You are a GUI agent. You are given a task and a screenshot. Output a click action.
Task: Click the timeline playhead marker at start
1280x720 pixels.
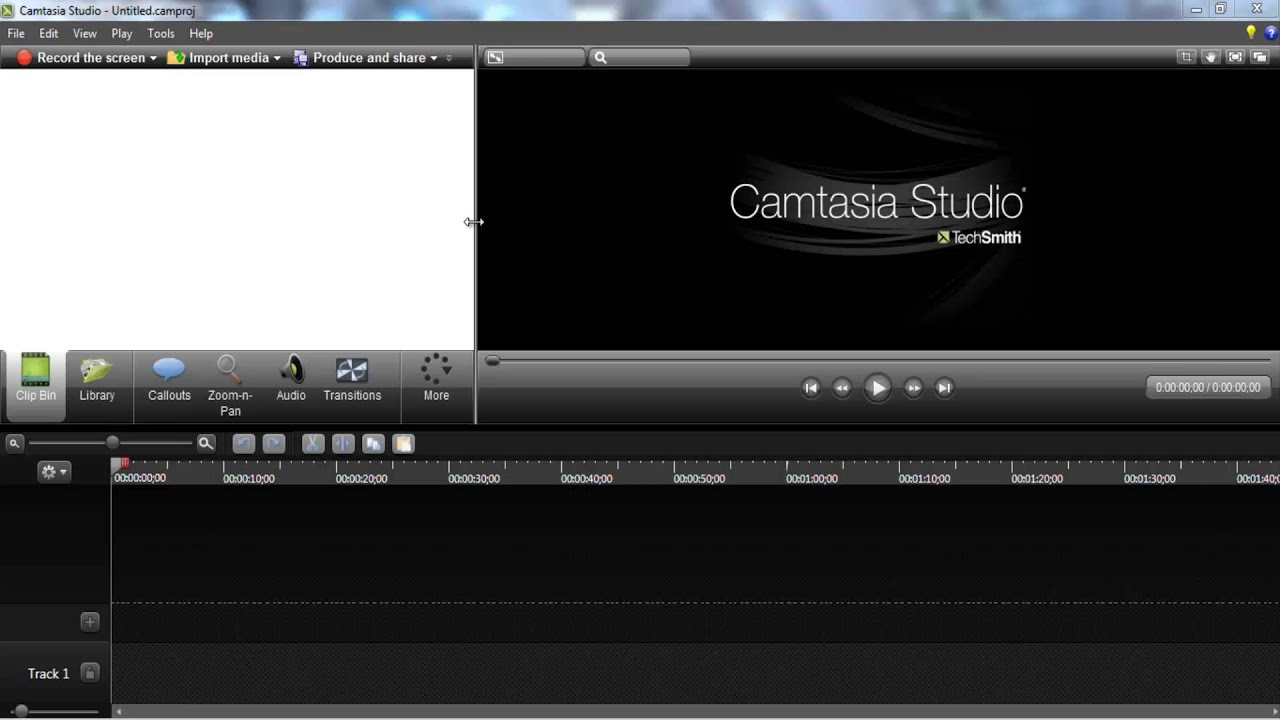coord(120,464)
